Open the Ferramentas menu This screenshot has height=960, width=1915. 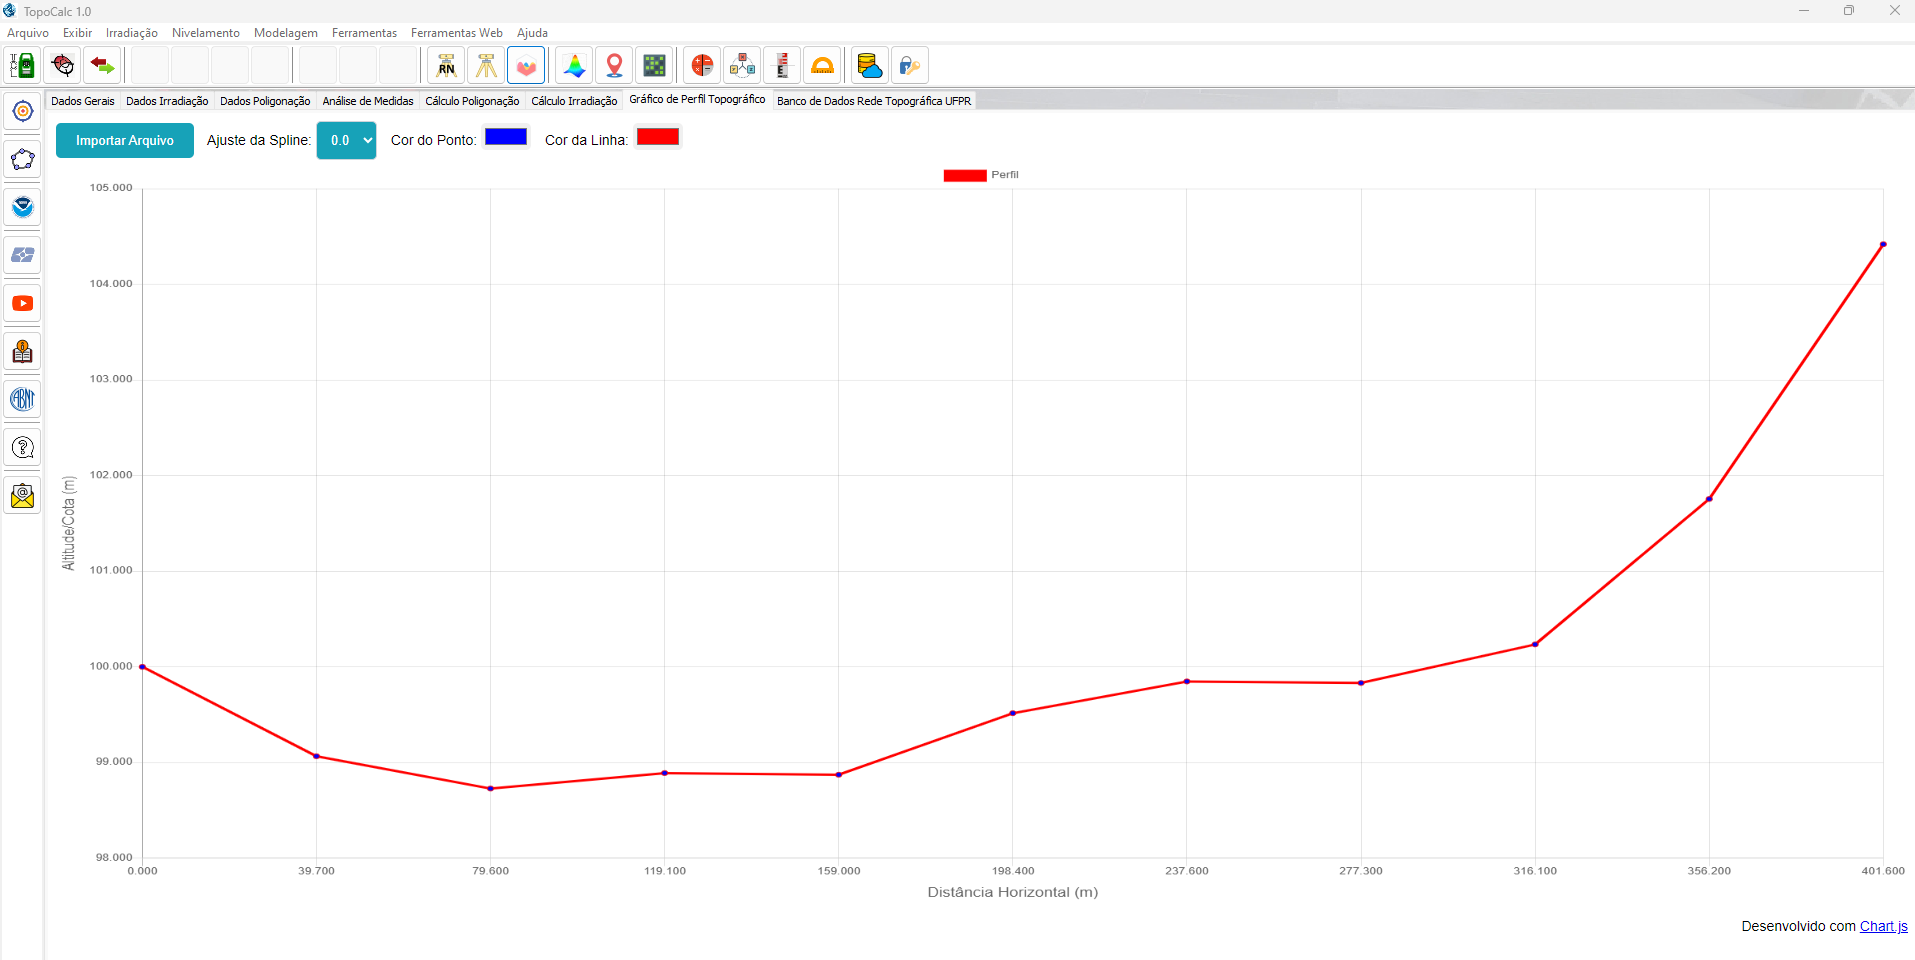(x=364, y=33)
